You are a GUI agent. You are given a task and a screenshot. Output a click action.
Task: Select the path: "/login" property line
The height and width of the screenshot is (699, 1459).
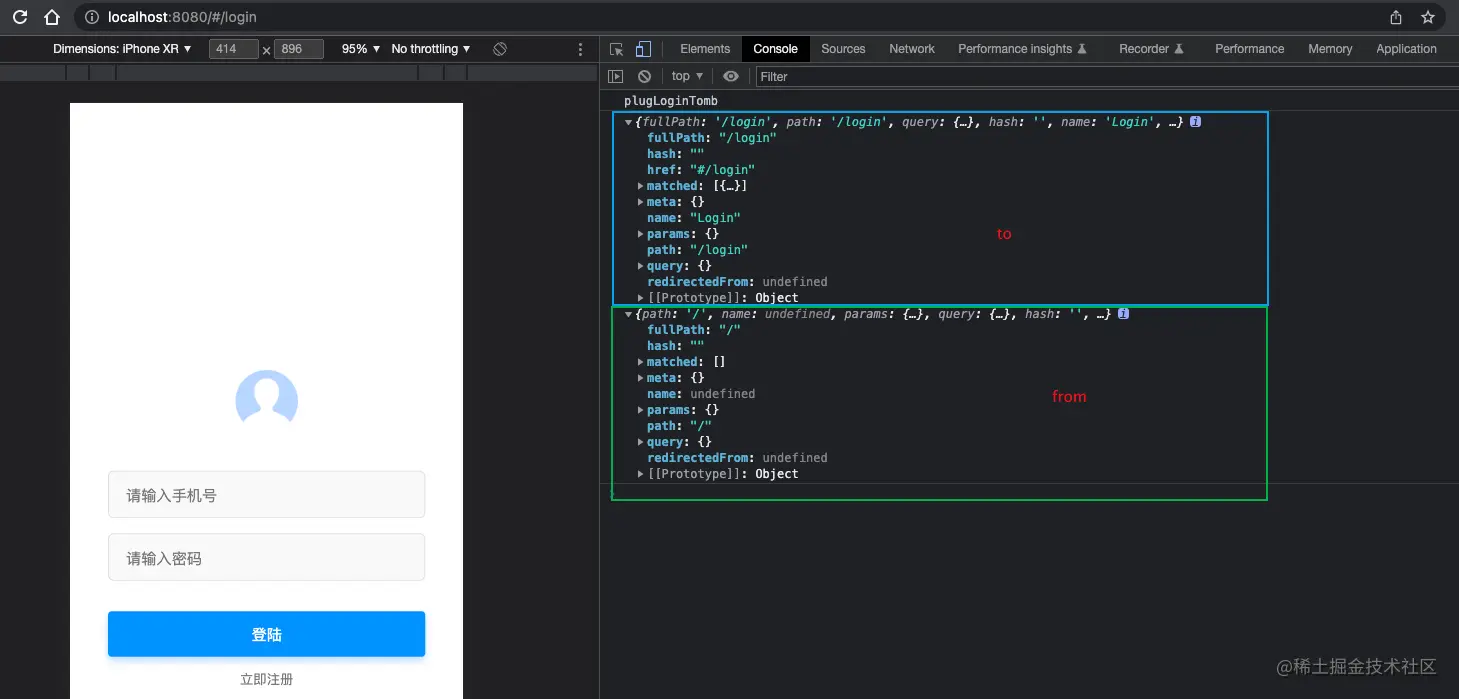[697, 250]
